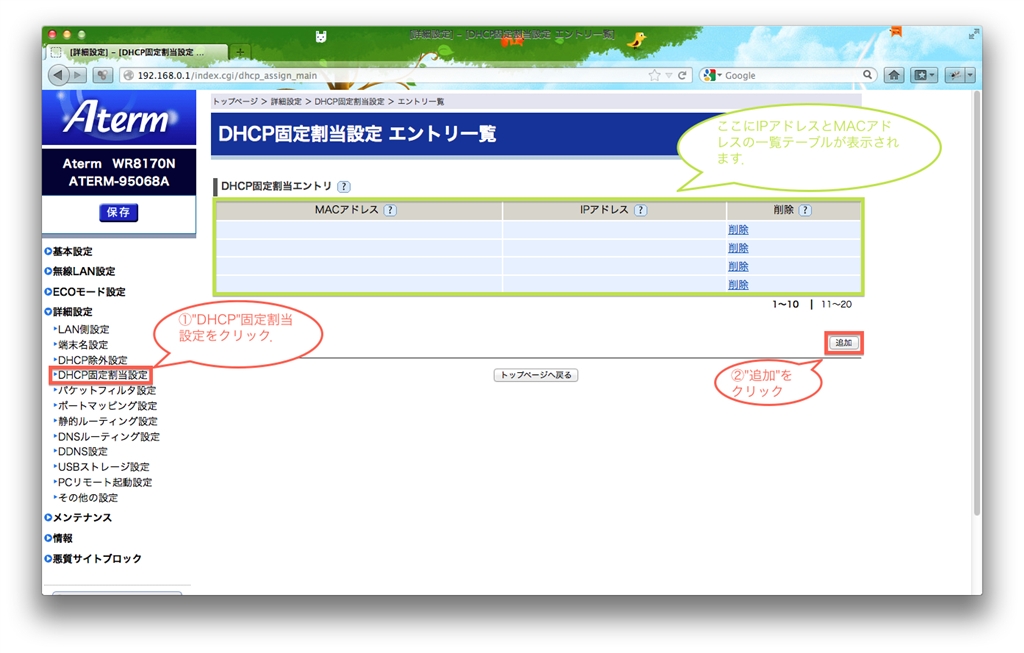Click the first 削除 link in table
Screen dimensions: 1024x653
tap(738, 230)
